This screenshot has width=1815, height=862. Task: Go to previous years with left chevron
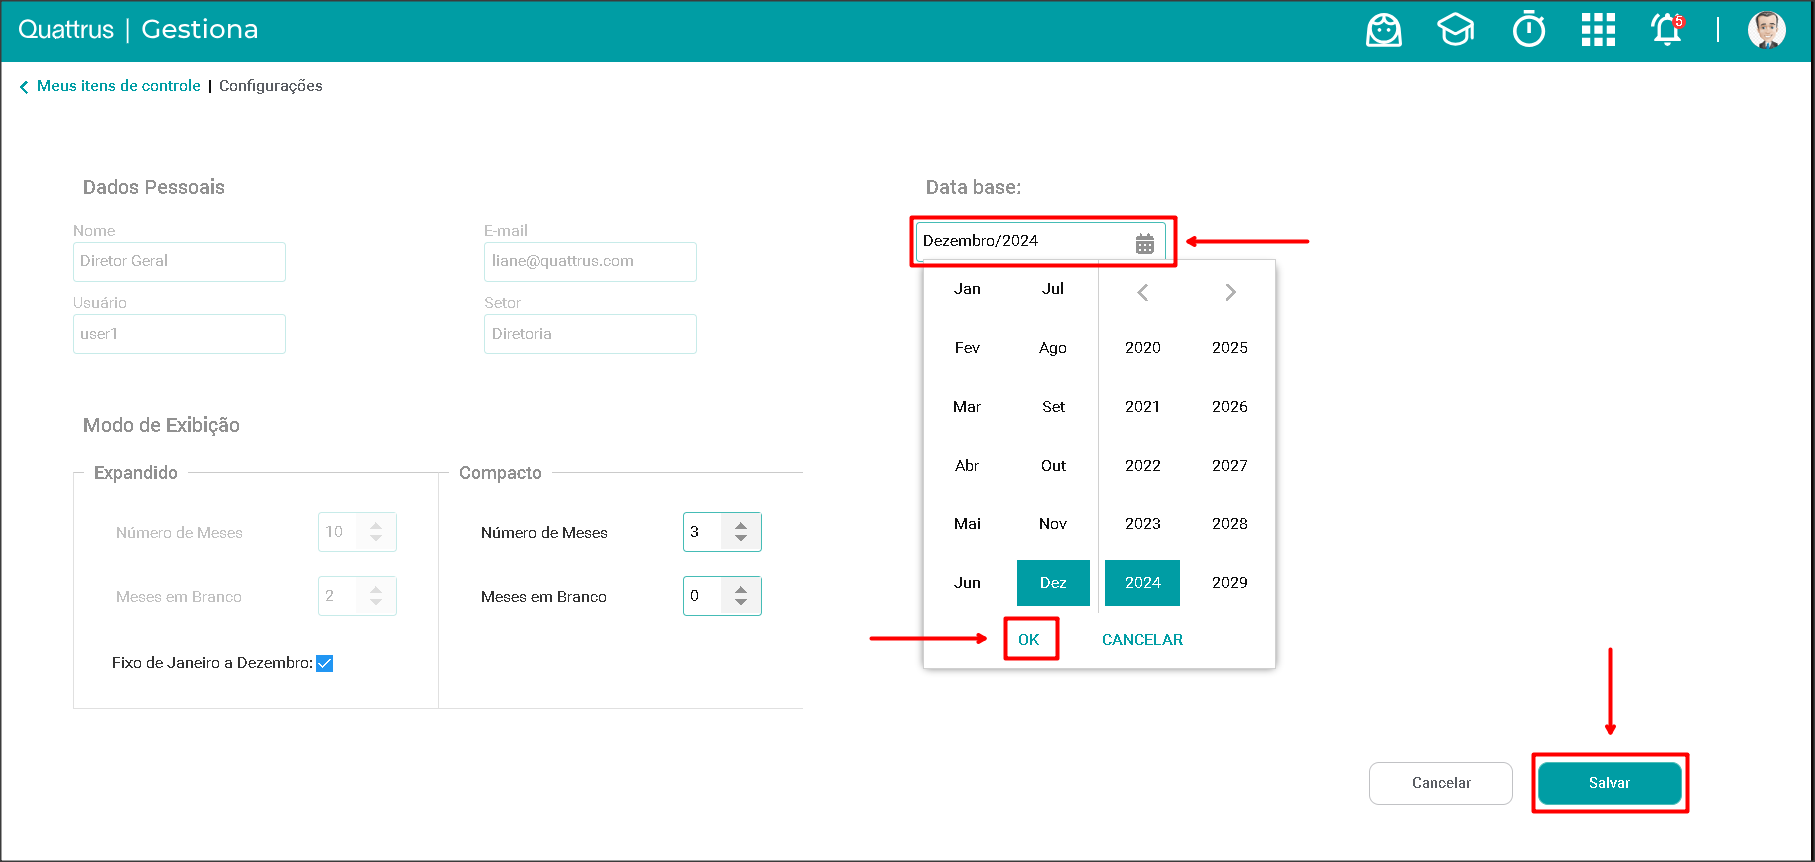(1142, 292)
